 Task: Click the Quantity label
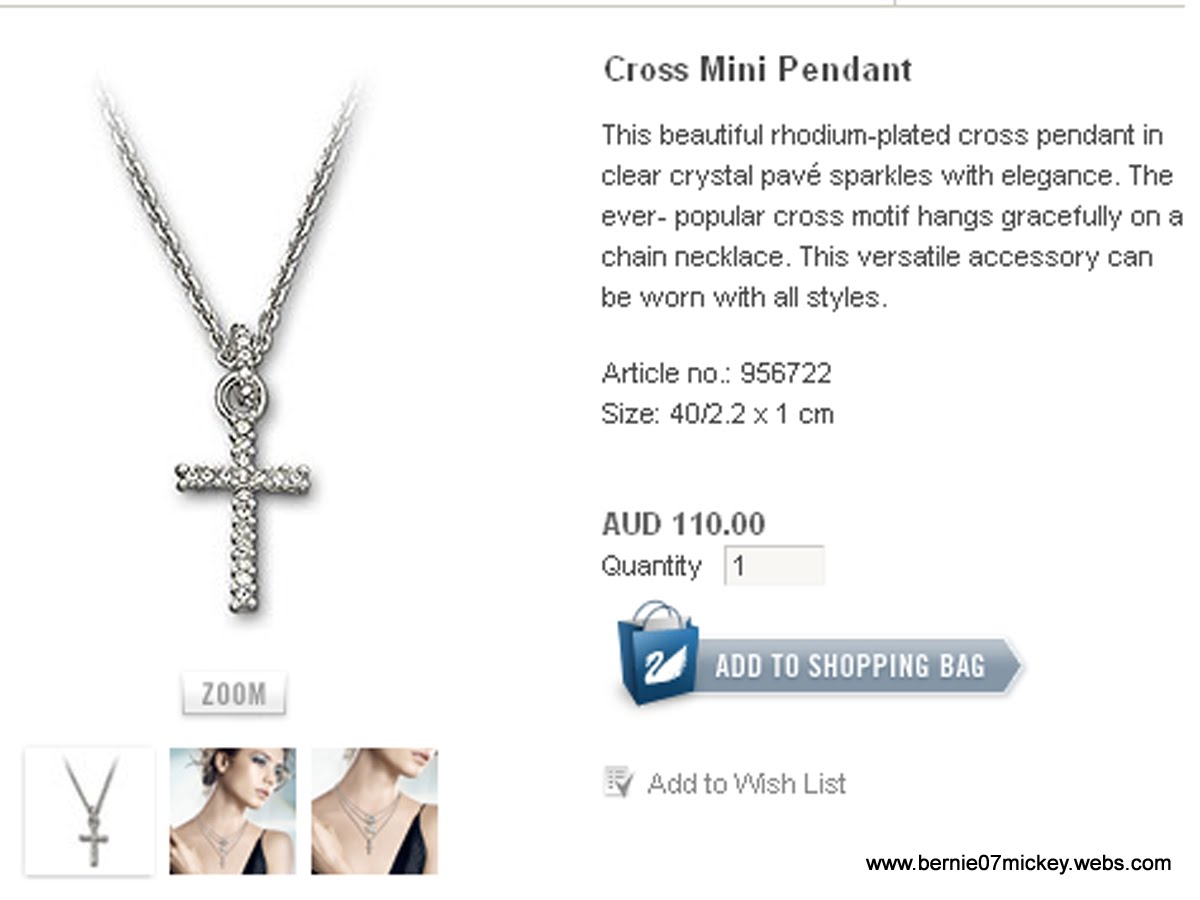651,566
